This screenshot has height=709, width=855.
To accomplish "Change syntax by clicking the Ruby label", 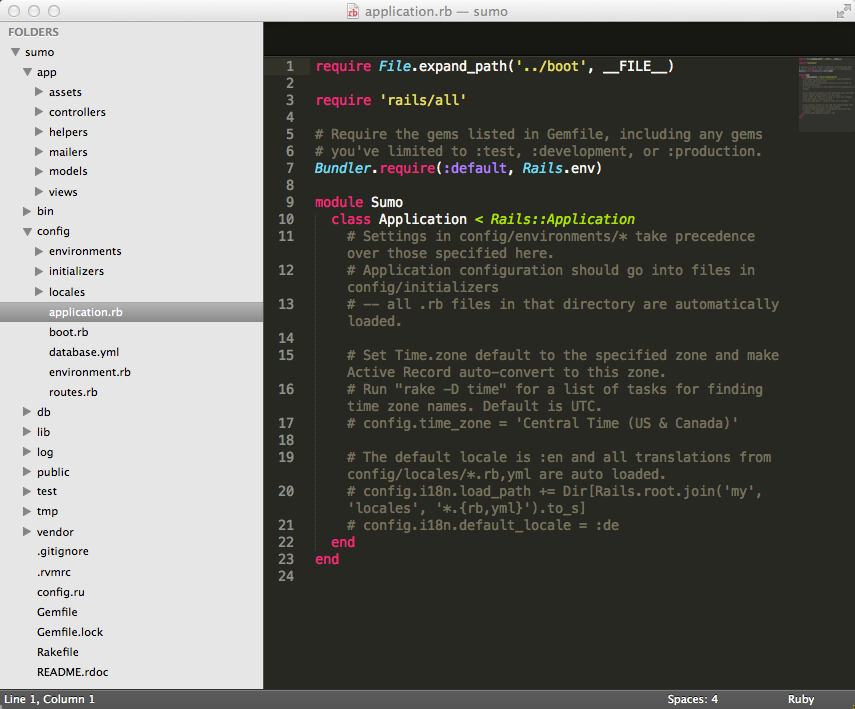I will [800, 698].
